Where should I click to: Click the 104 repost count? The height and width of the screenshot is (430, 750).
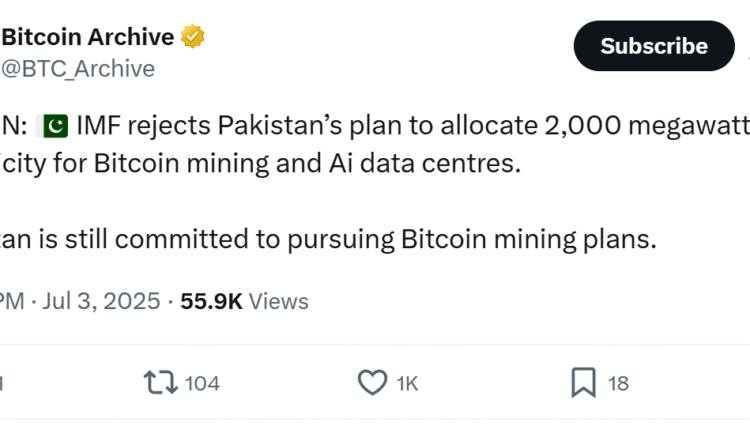(203, 383)
